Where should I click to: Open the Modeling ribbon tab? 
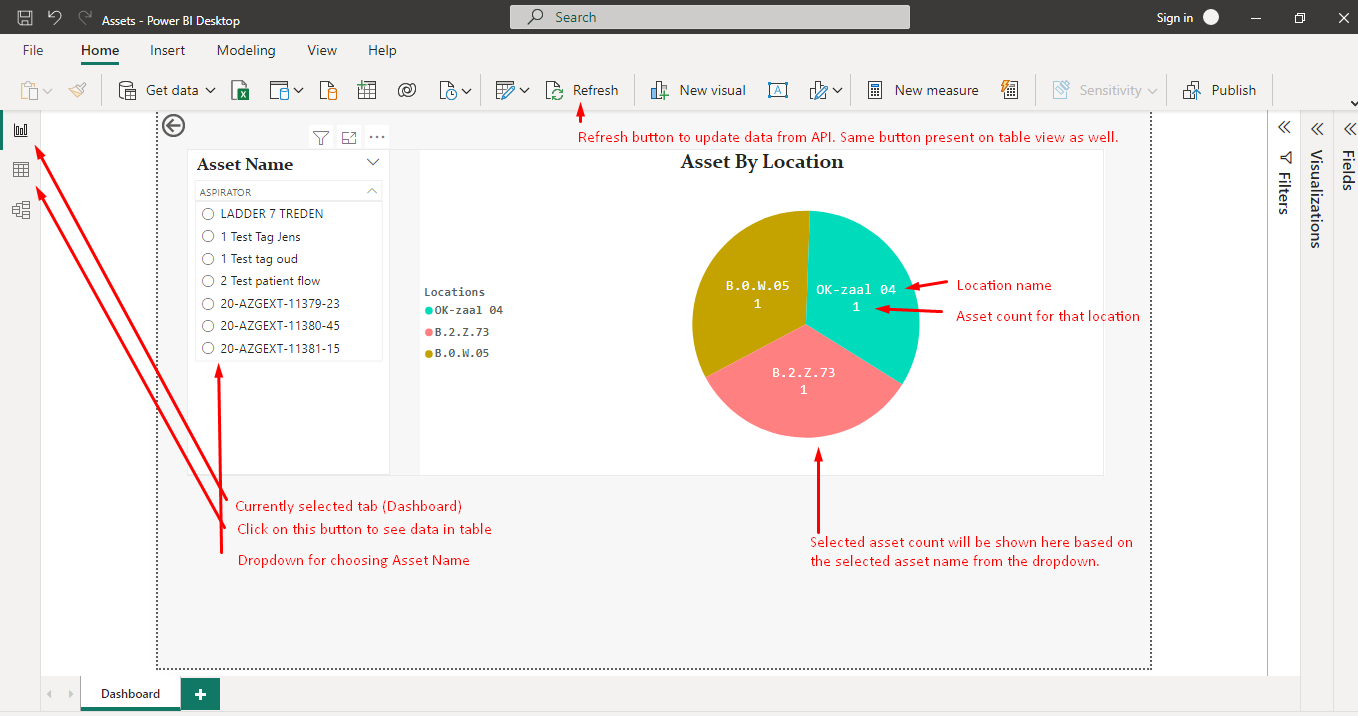[246, 50]
